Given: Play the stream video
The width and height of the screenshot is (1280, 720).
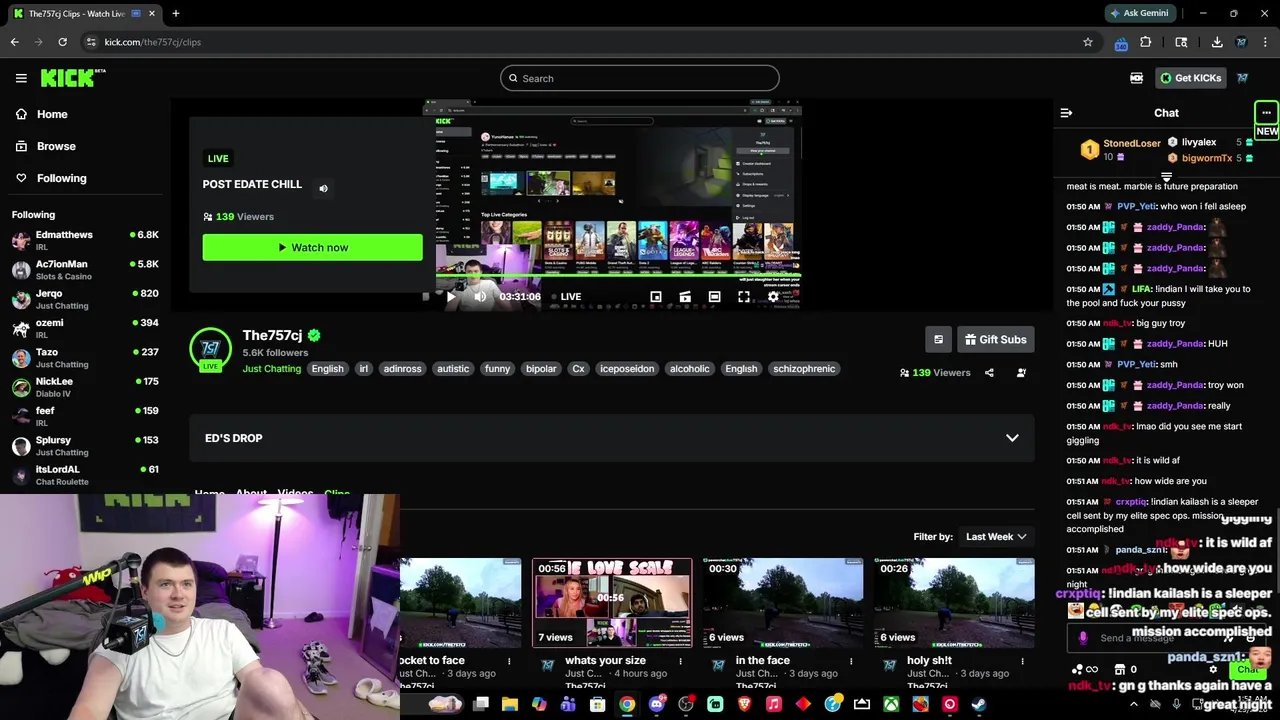Looking at the screenshot, I should pyautogui.click(x=451, y=297).
